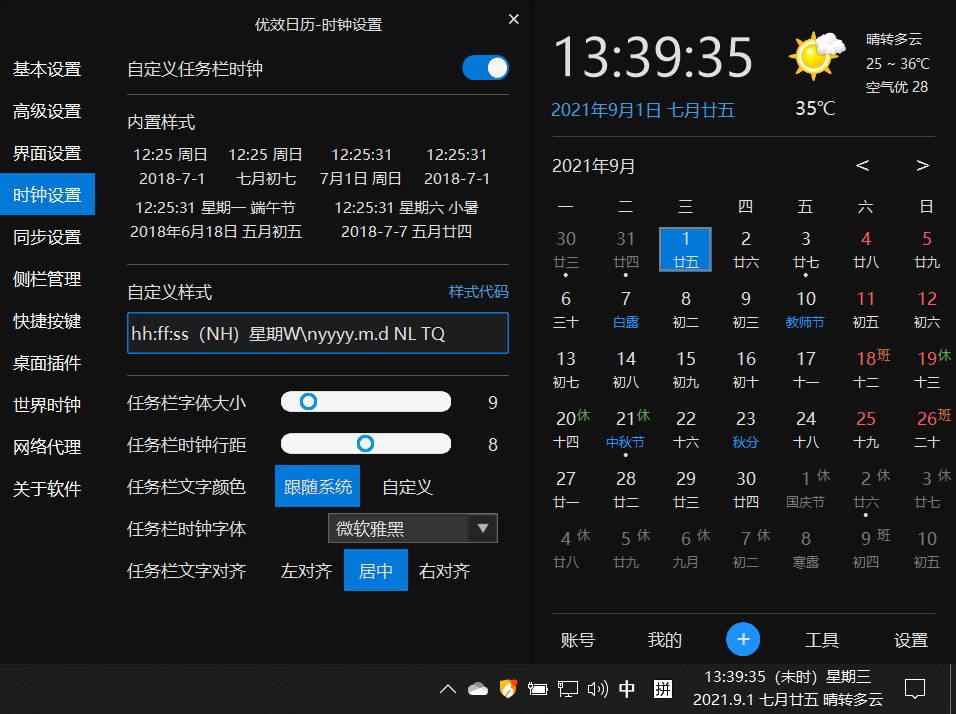Select 右对齐 text alignment

[x=444, y=571]
